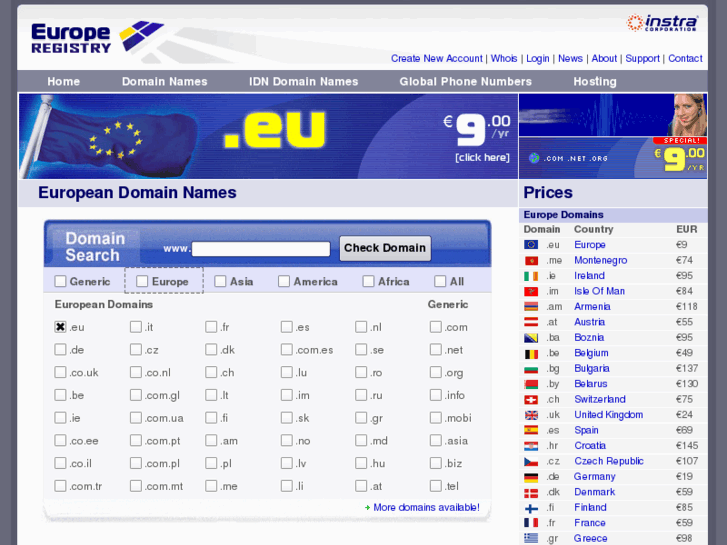Click the Isle Of Man flag icon
The height and width of the screenshot is (545, 727).
click(531, 291)
